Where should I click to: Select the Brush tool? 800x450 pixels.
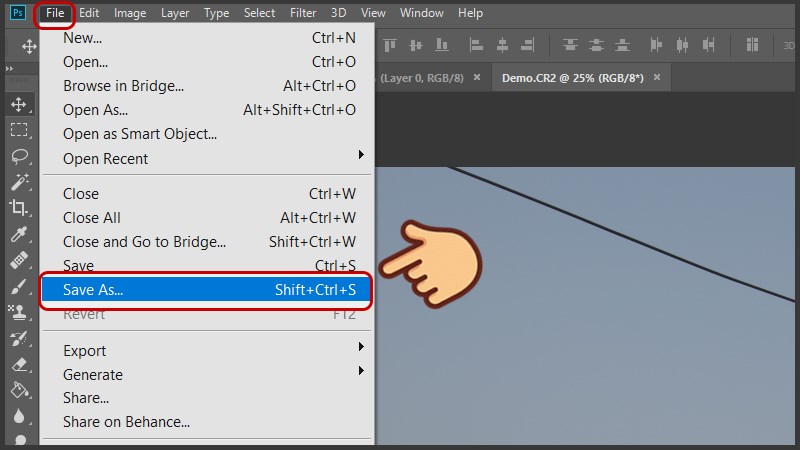19,286
